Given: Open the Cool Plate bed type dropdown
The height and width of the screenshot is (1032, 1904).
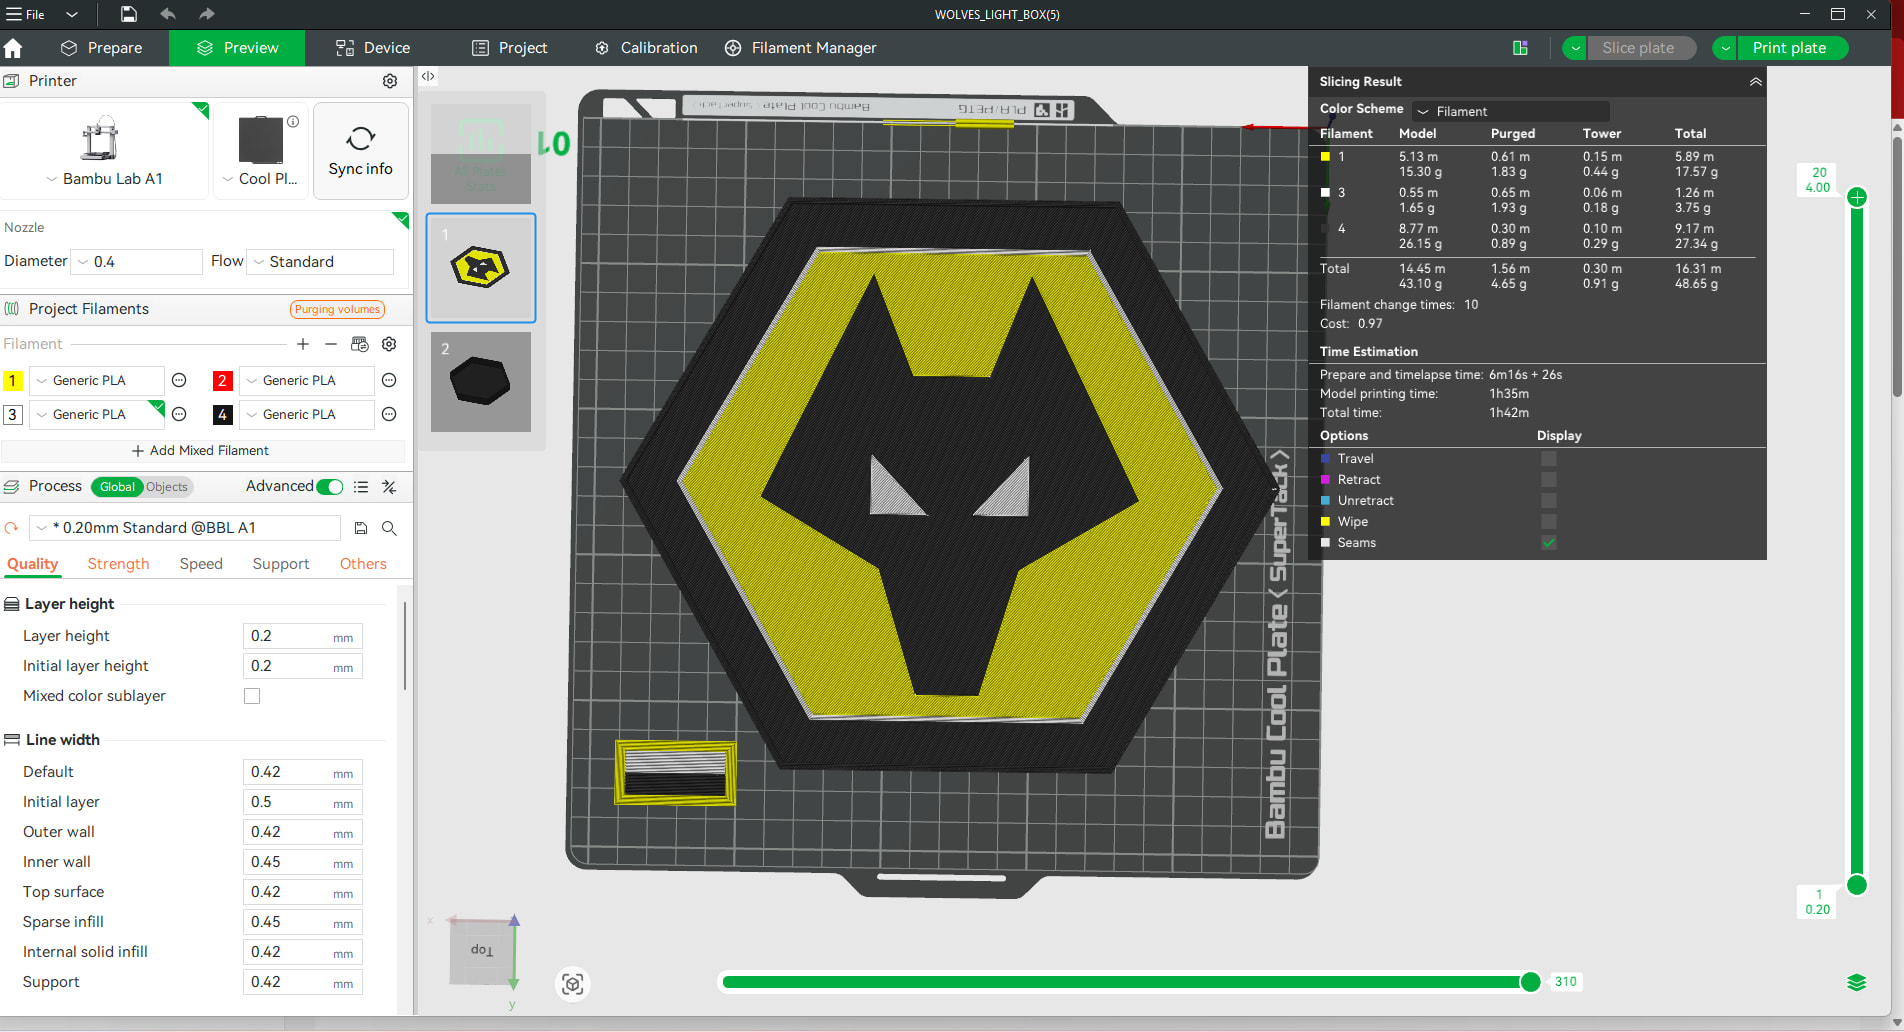Looking at the screenshot, I should (260, 179).
